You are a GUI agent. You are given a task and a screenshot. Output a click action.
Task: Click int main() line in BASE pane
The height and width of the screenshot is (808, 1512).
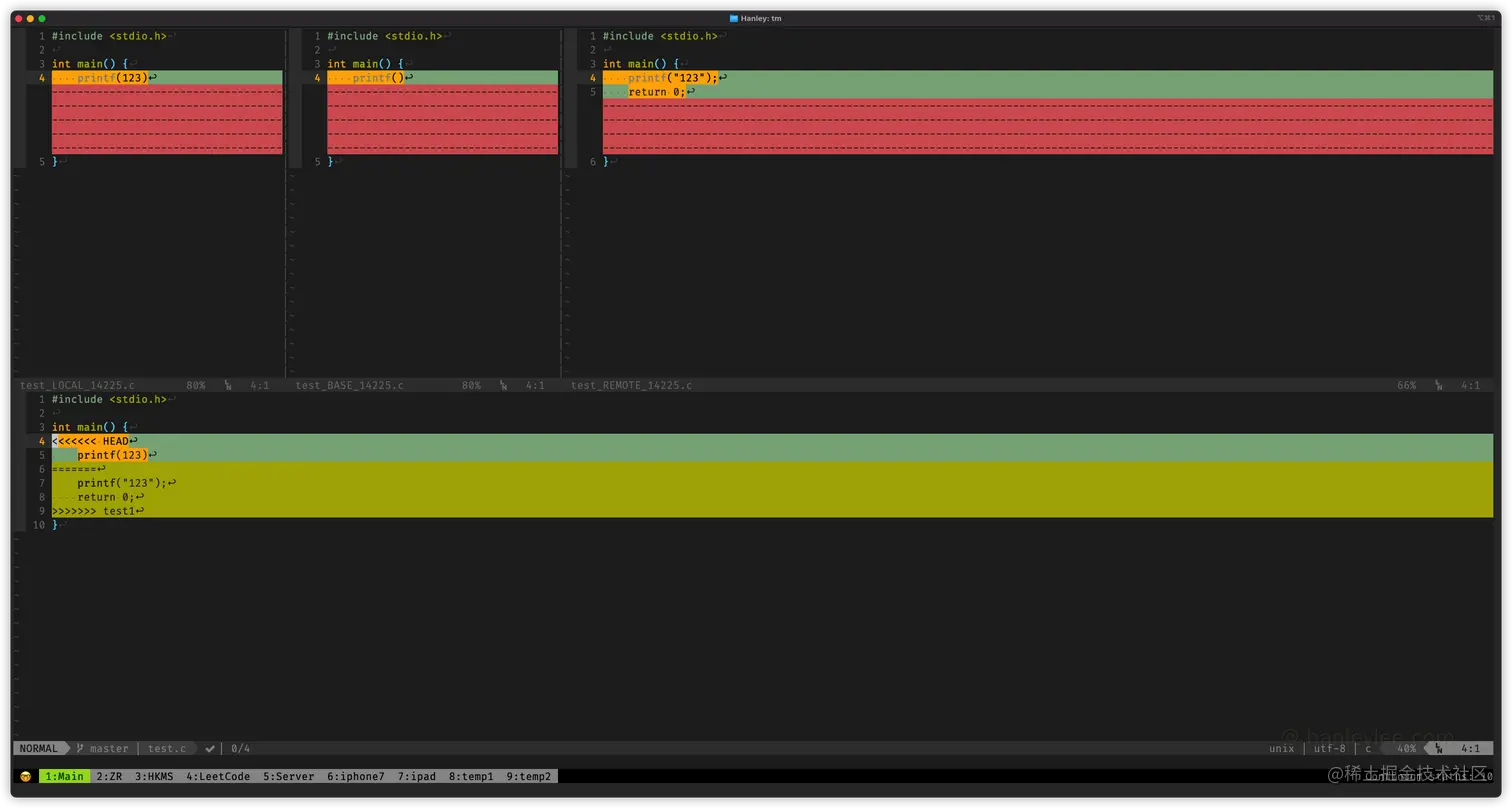[365, 64]
